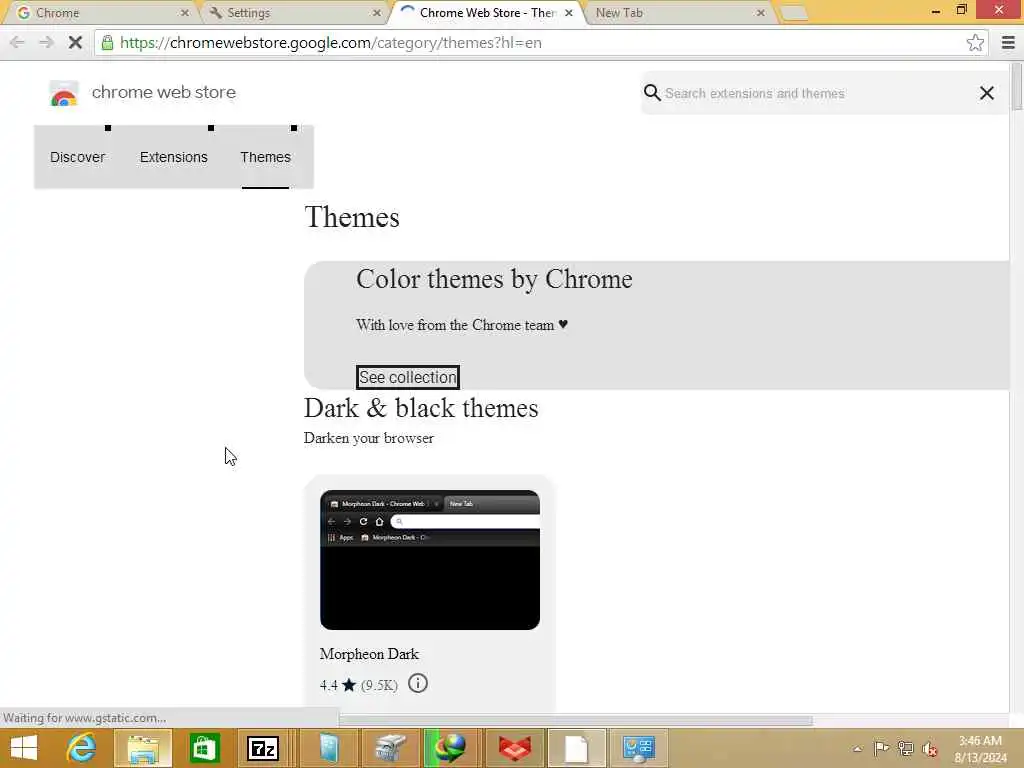
Task: Open Windows Store taskbar icon
Action: pos(204,748)
